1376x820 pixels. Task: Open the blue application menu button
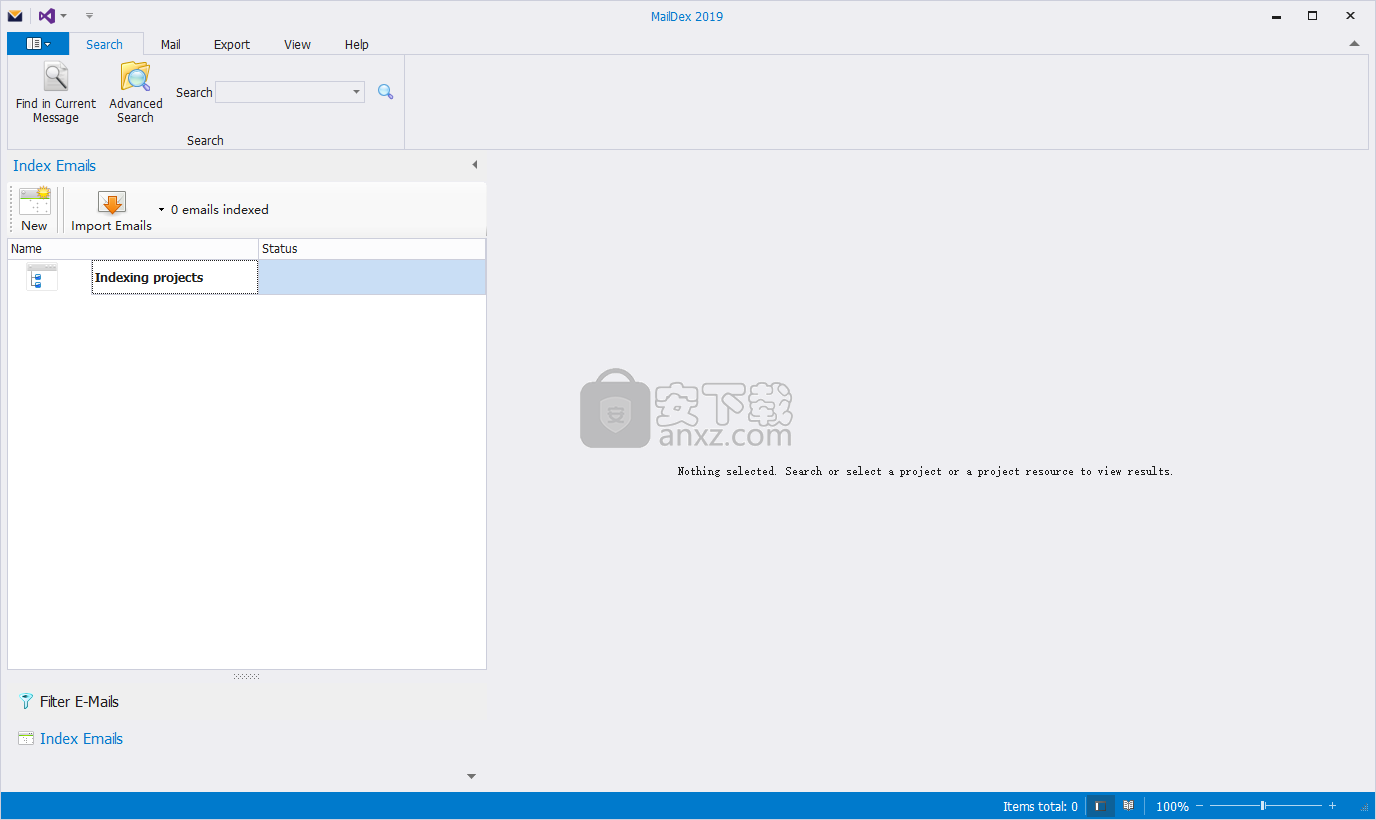point(38,44)
